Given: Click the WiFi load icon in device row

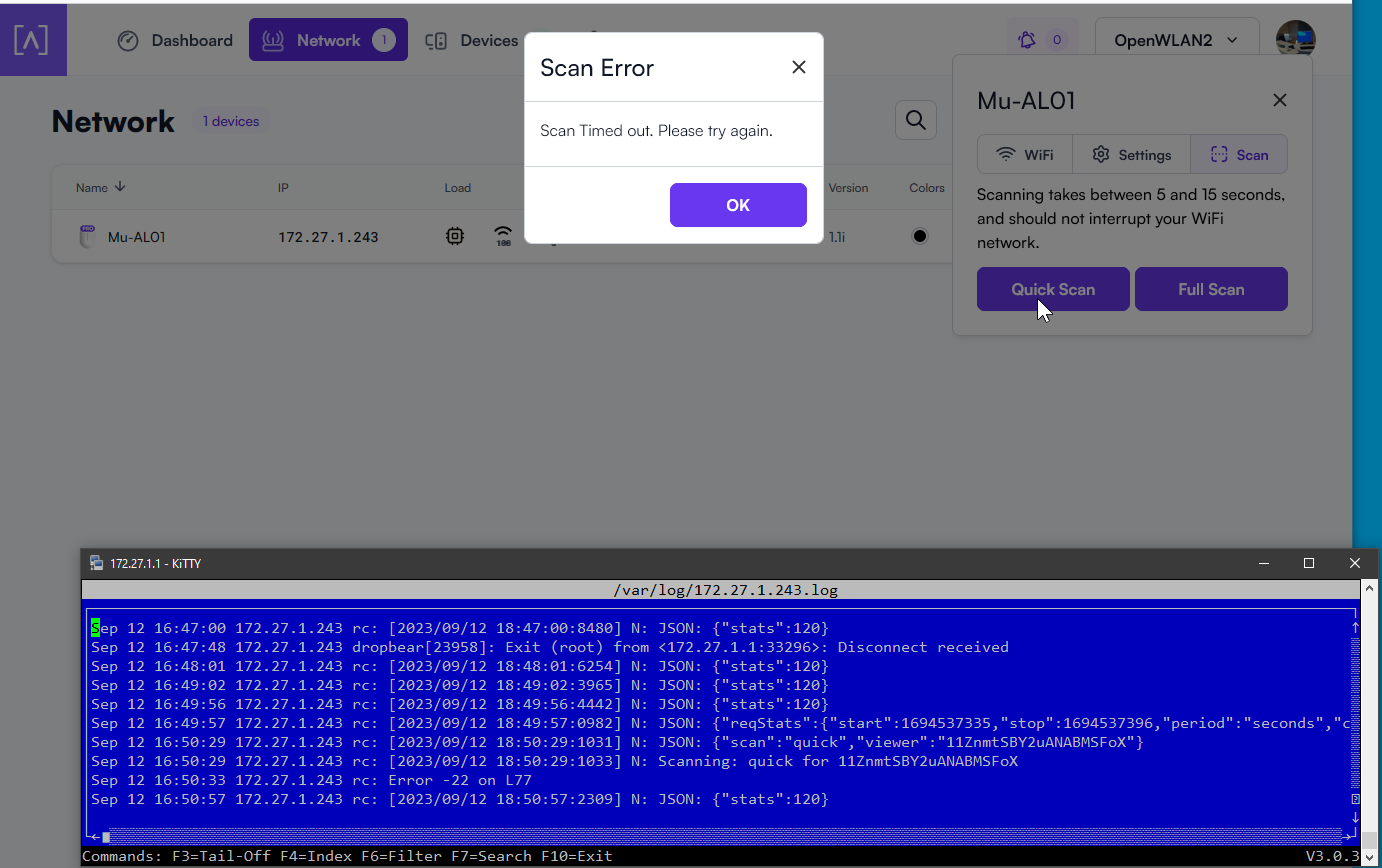Looking at the screenshot, I should 503,236.
